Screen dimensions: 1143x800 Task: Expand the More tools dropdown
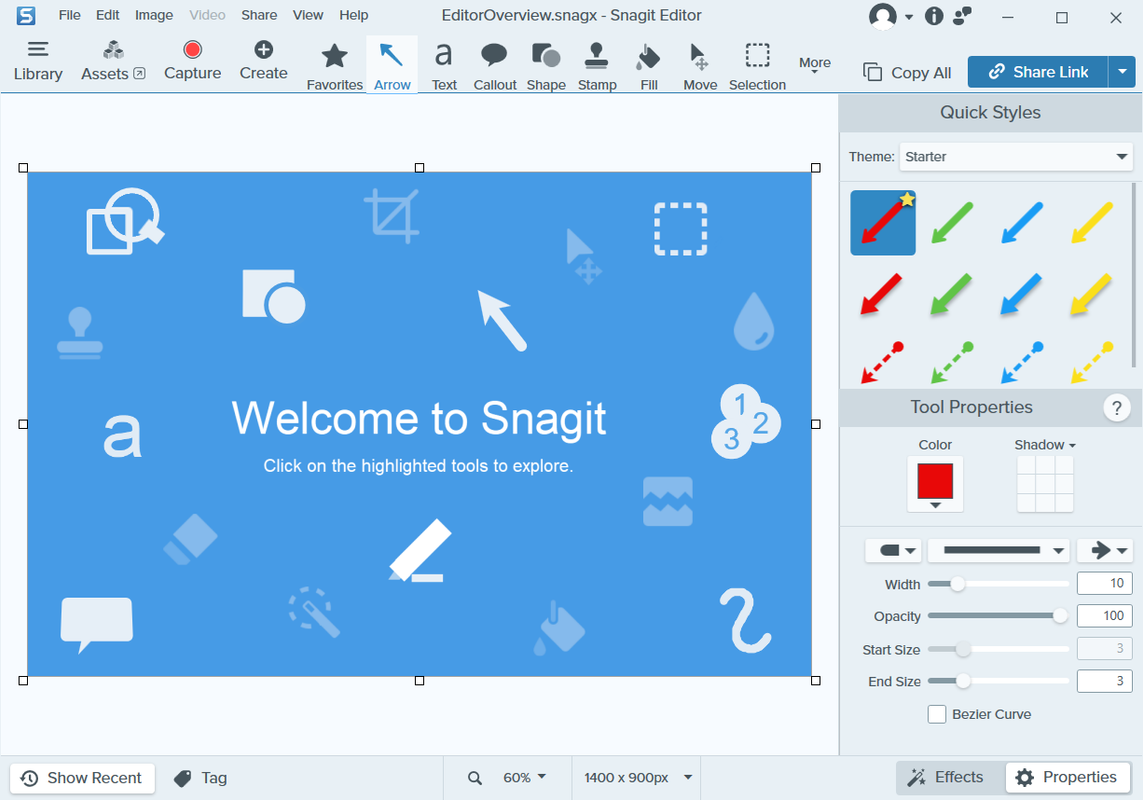[x=814, y=65]
